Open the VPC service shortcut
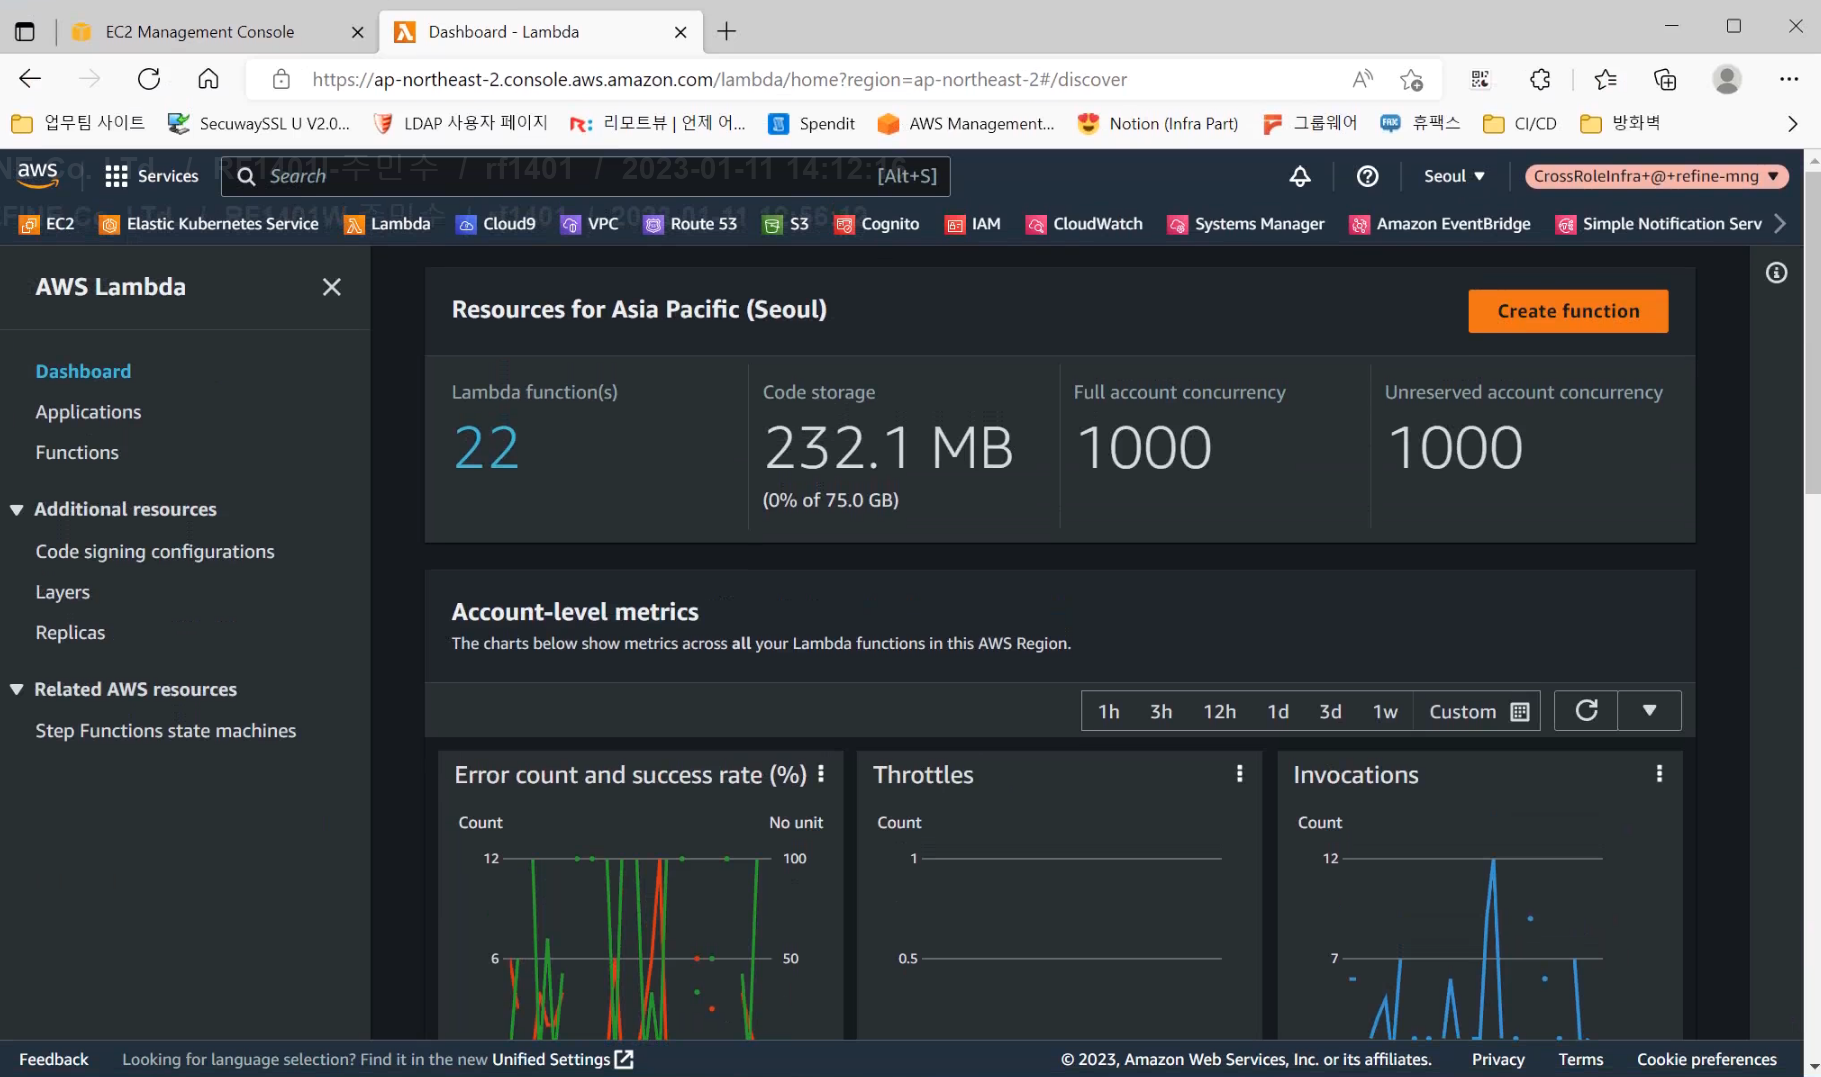Viewport: 1821px width, 1077px height. [x=590, y=224]
